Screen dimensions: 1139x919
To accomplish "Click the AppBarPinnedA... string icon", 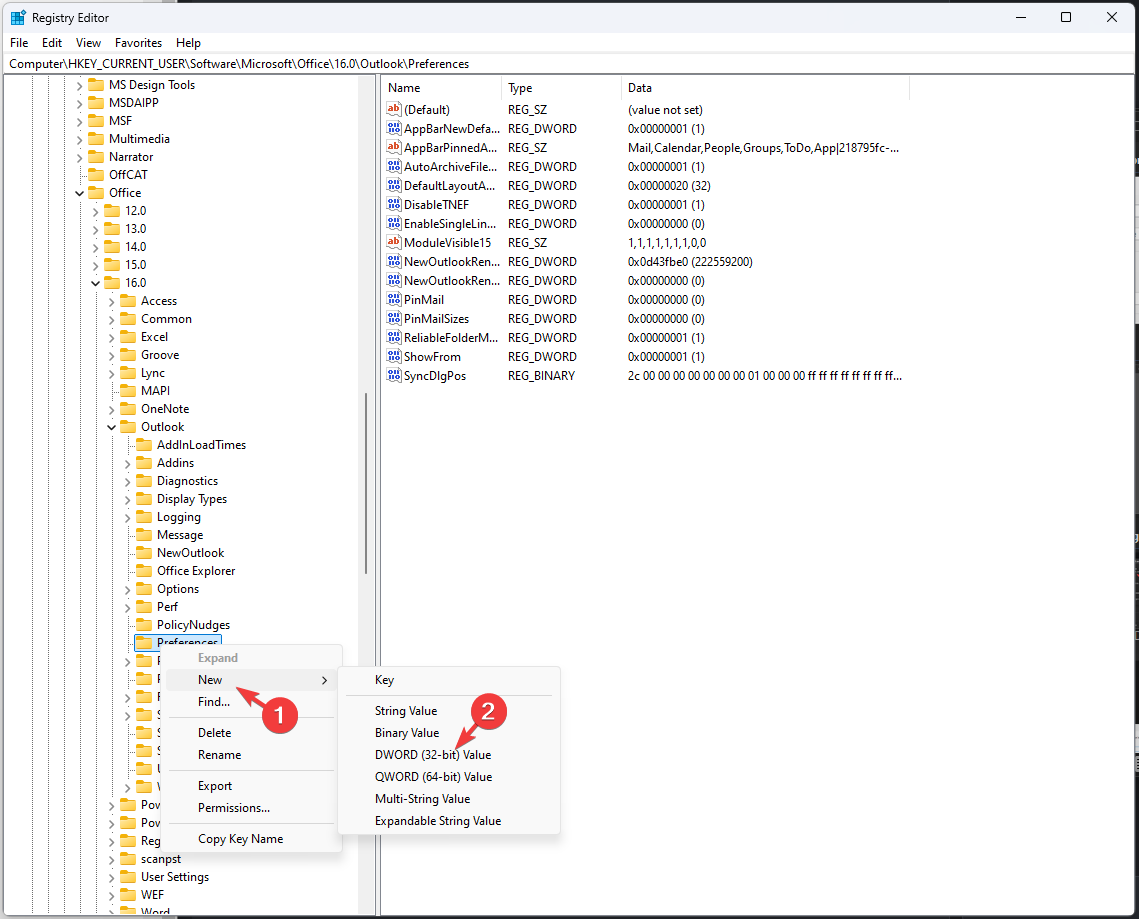I will 394,147.
